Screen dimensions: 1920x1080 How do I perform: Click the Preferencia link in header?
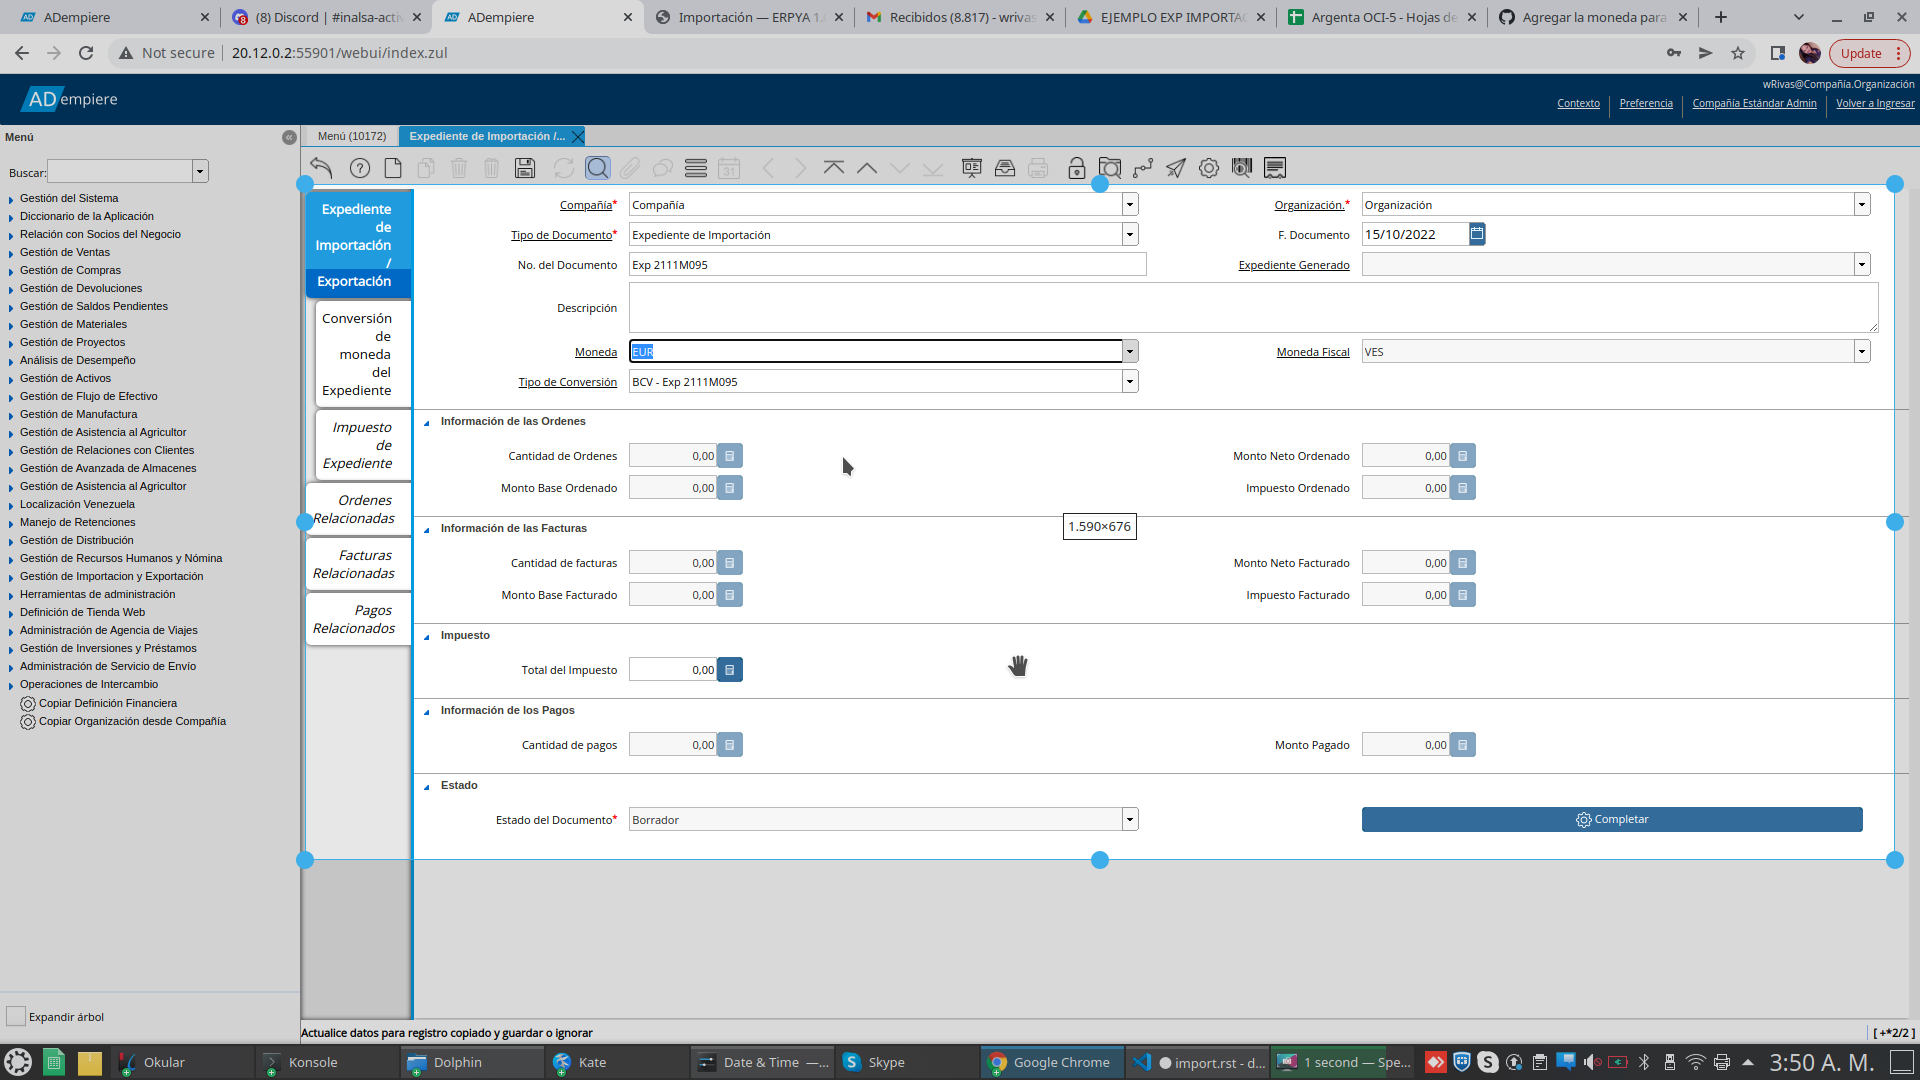pyautogui.click(x=1645, y=103)
